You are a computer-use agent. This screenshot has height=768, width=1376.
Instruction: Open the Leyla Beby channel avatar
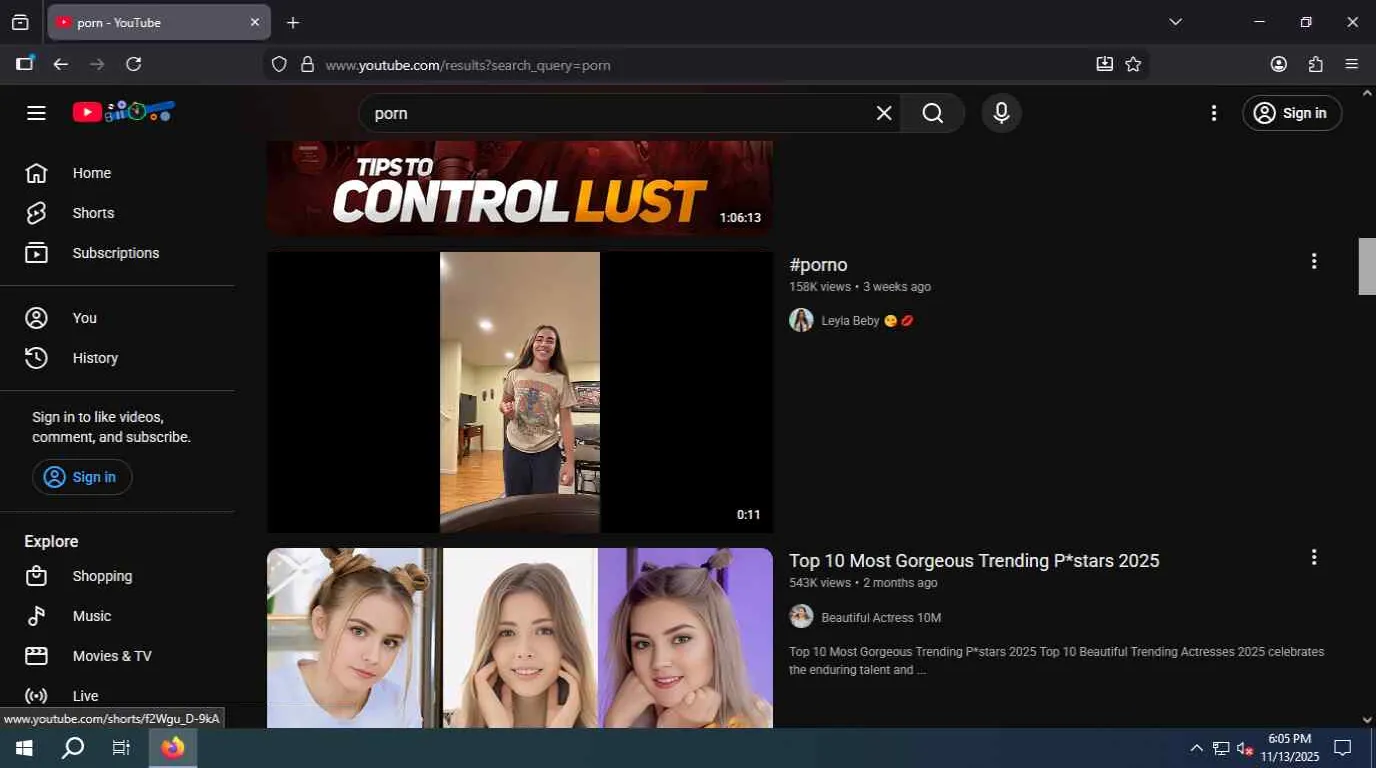click(801, 320)
